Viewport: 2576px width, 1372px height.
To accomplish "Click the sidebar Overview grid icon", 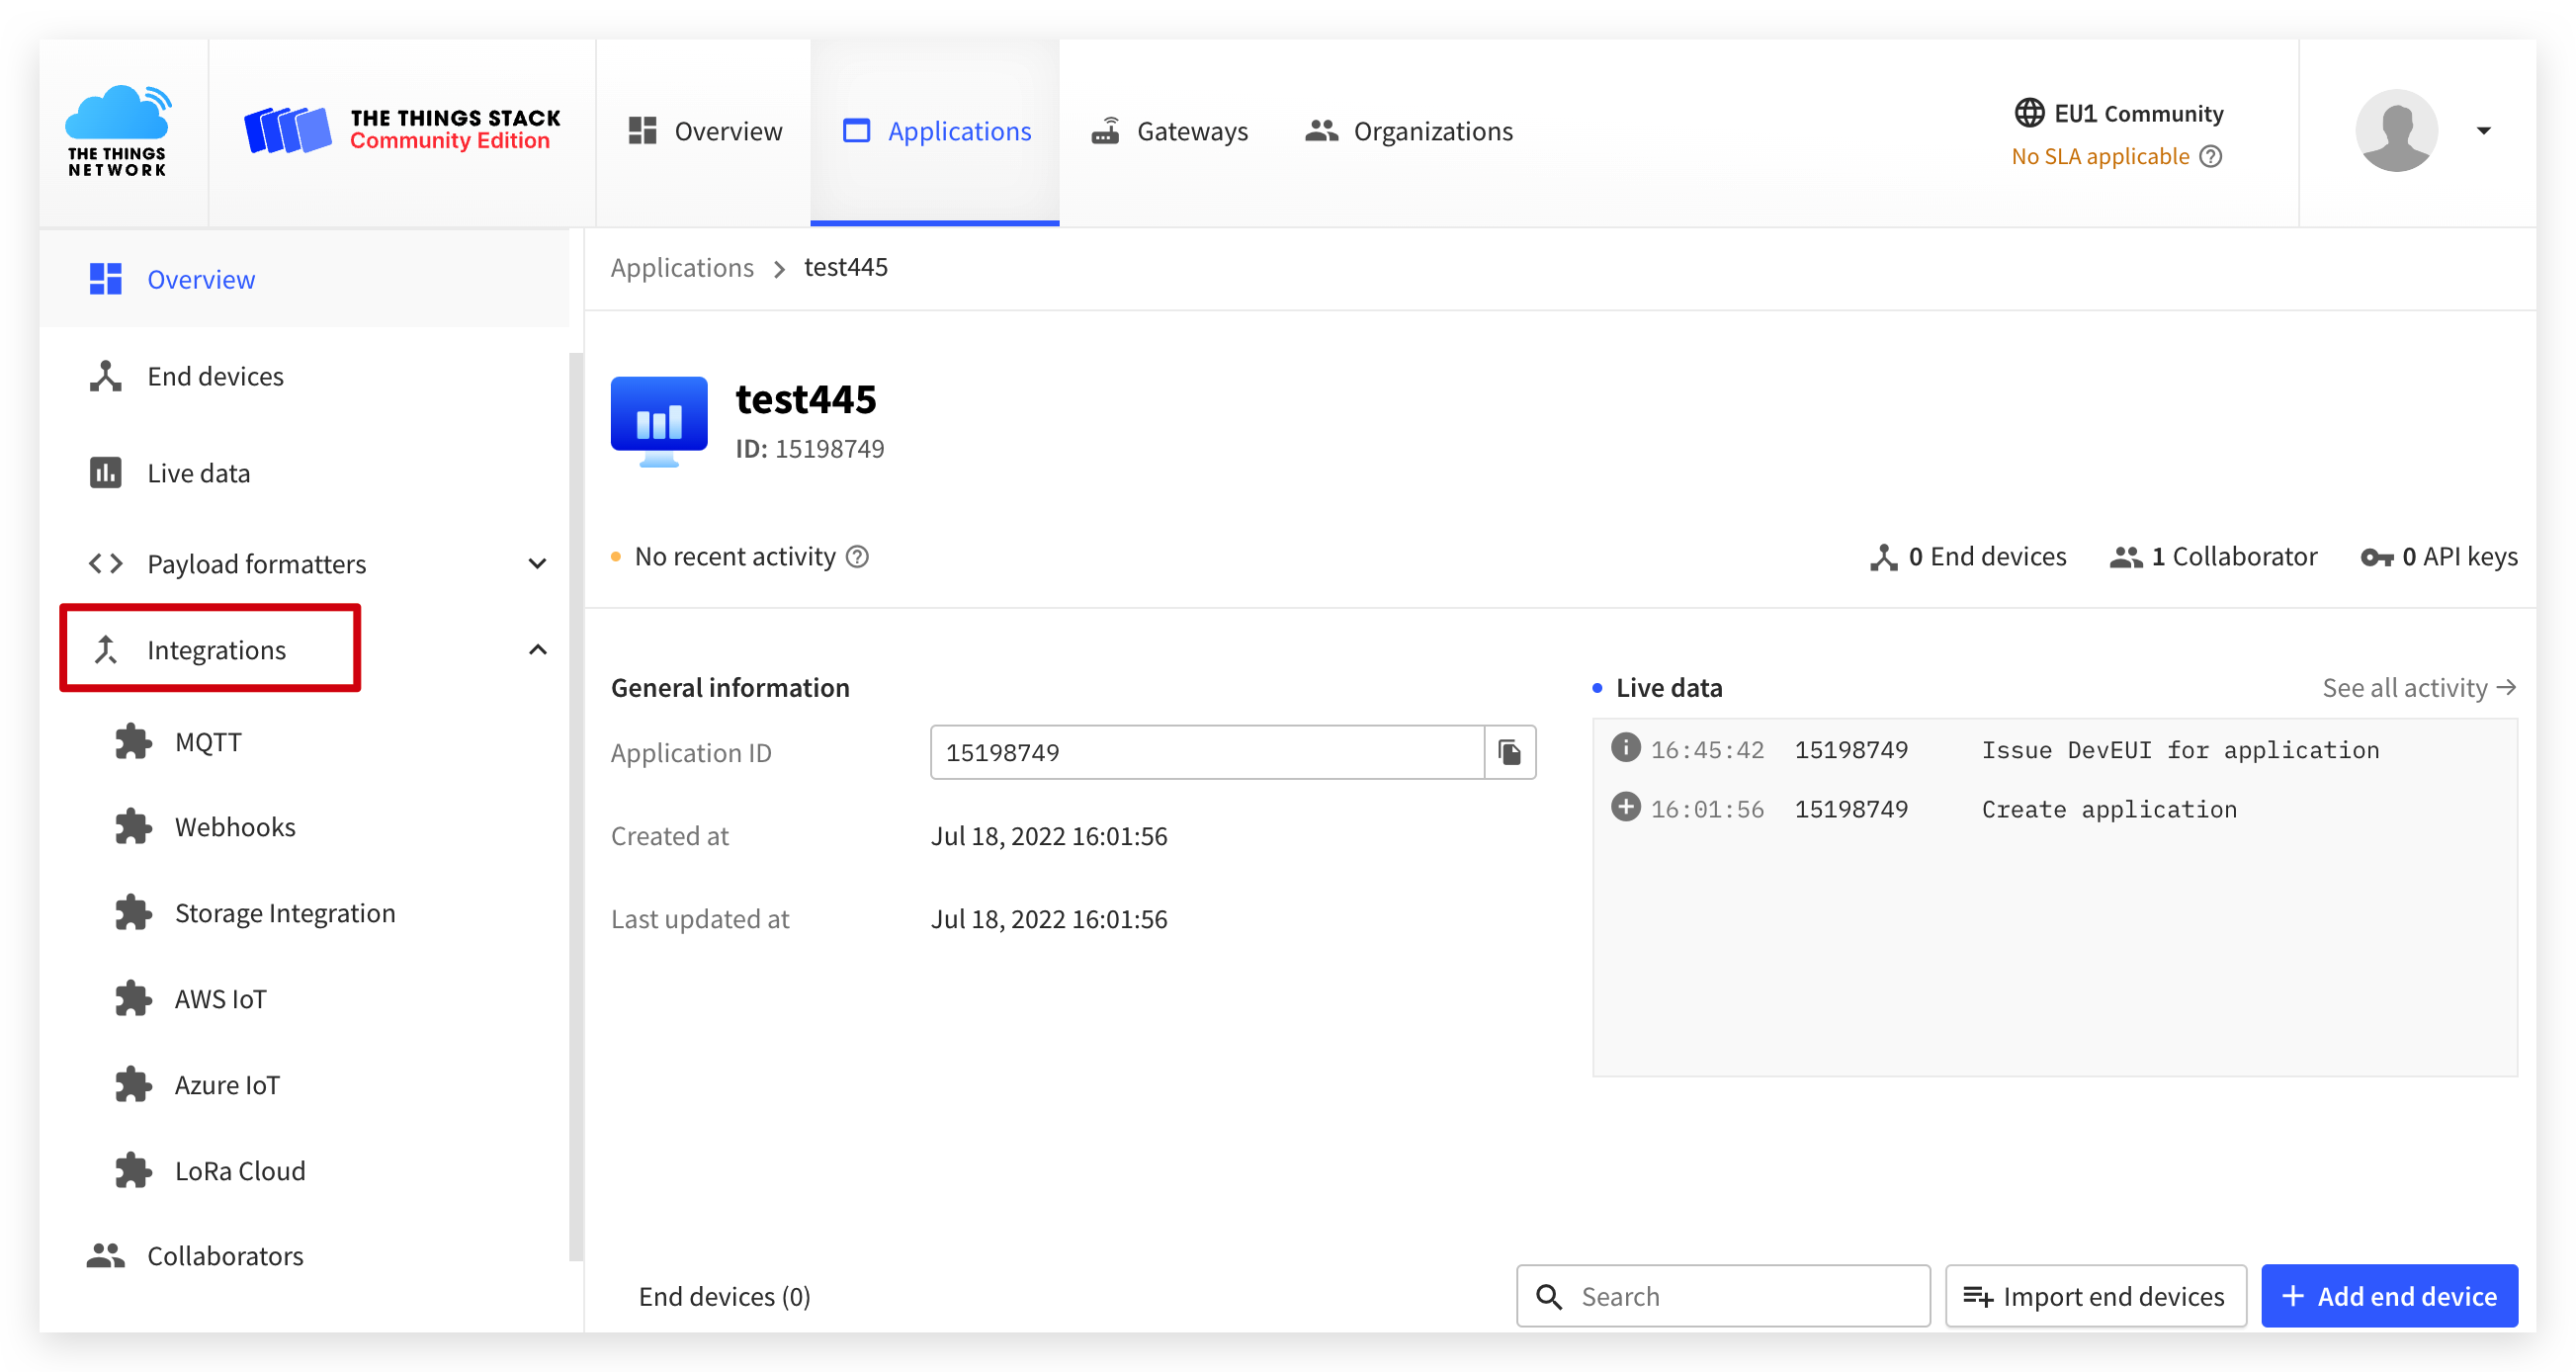I will coord(105,279).
